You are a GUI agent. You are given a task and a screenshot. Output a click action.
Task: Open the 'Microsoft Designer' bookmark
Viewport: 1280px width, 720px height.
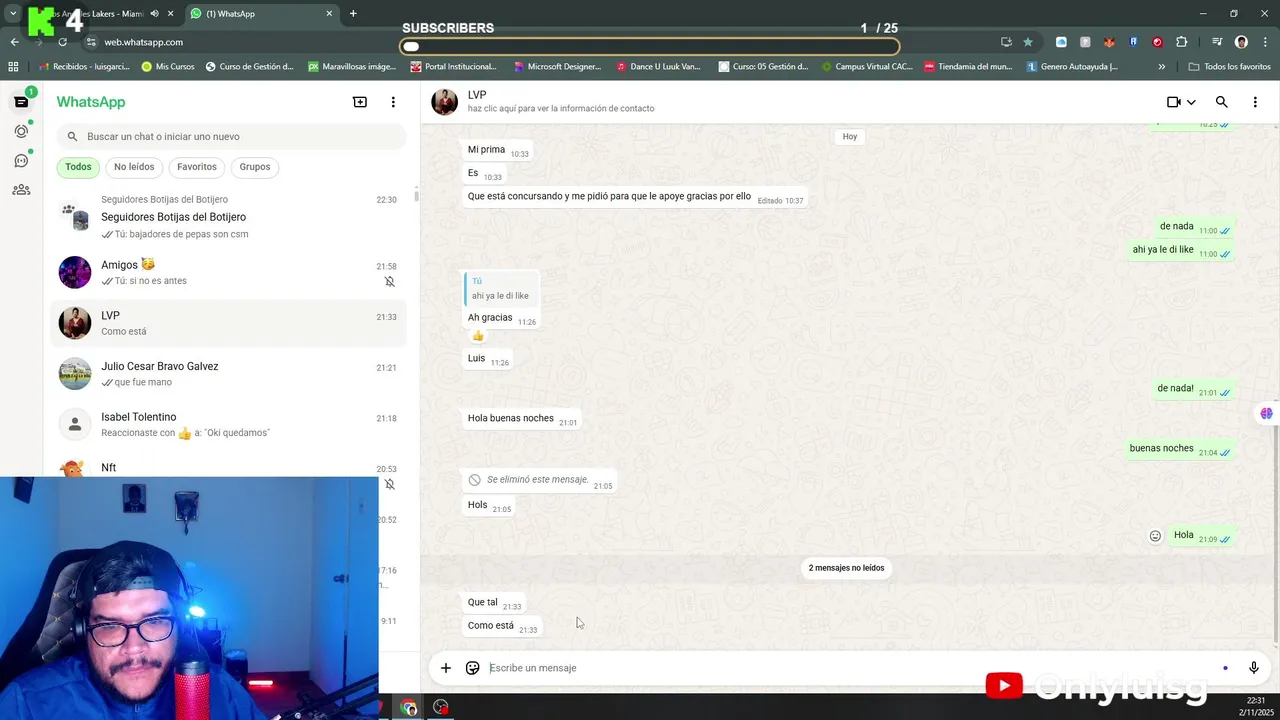pos(557,67)
